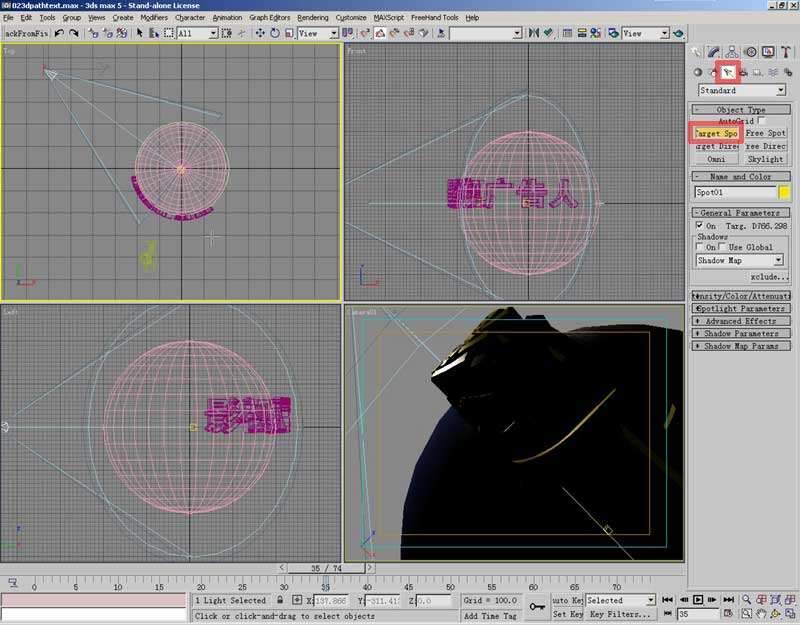Toggle the light On checkbox
The image size is (800, 625).
pos(699,226)
